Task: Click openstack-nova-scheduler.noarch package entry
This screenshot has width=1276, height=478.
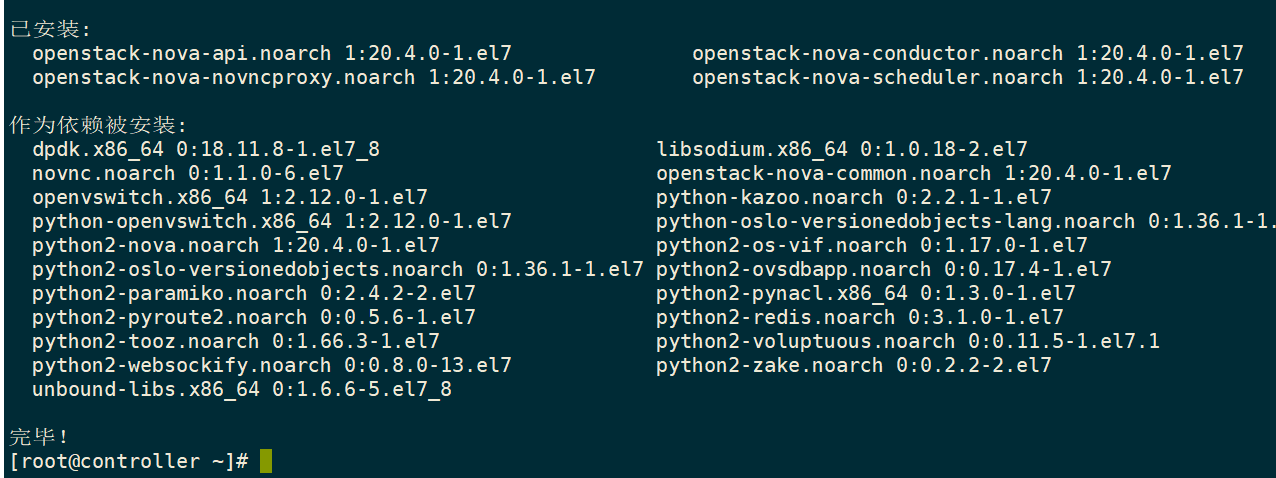Action: (968, 77)
